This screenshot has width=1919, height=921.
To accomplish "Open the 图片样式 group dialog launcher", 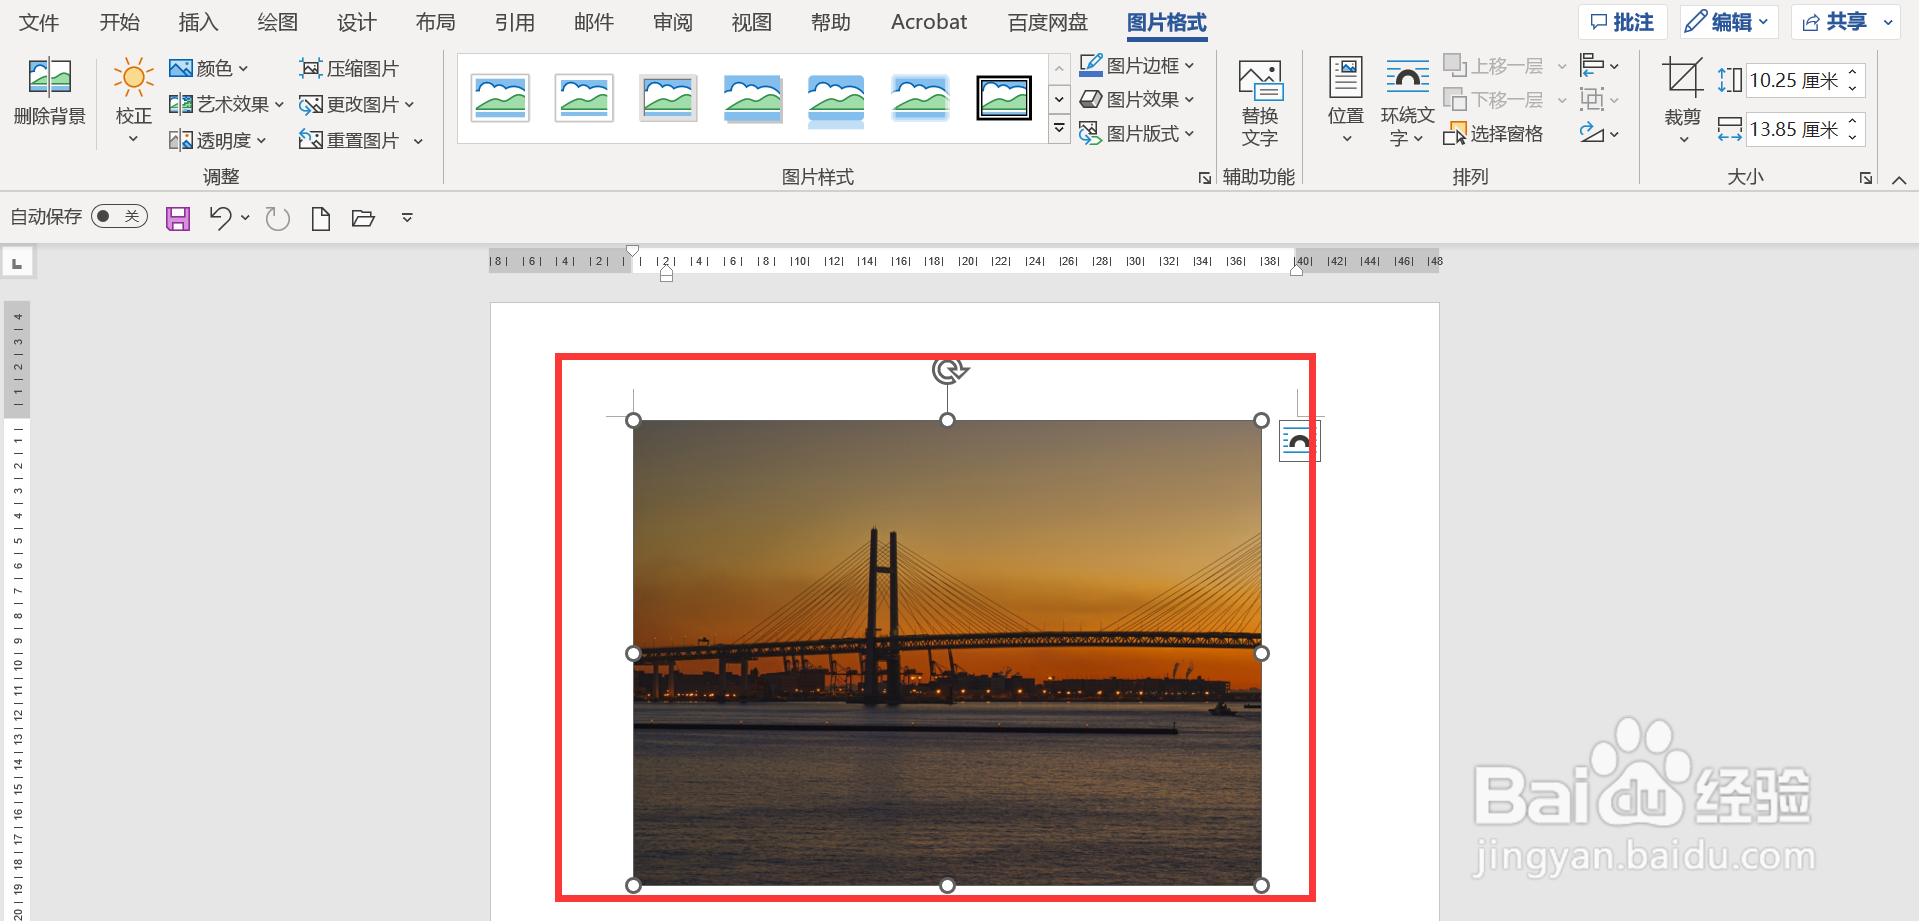I will [x=1204, y=178].
